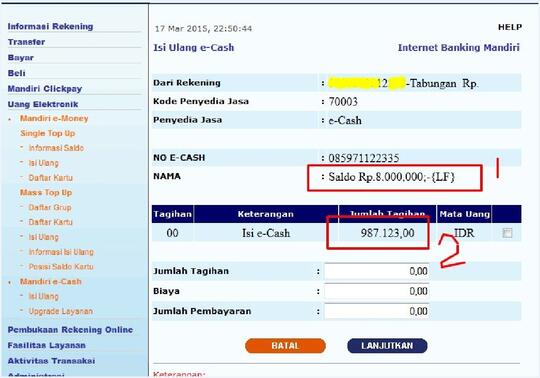Open the Informasi Rekening menu
The image size is (540, 378).
click(50, 27)
